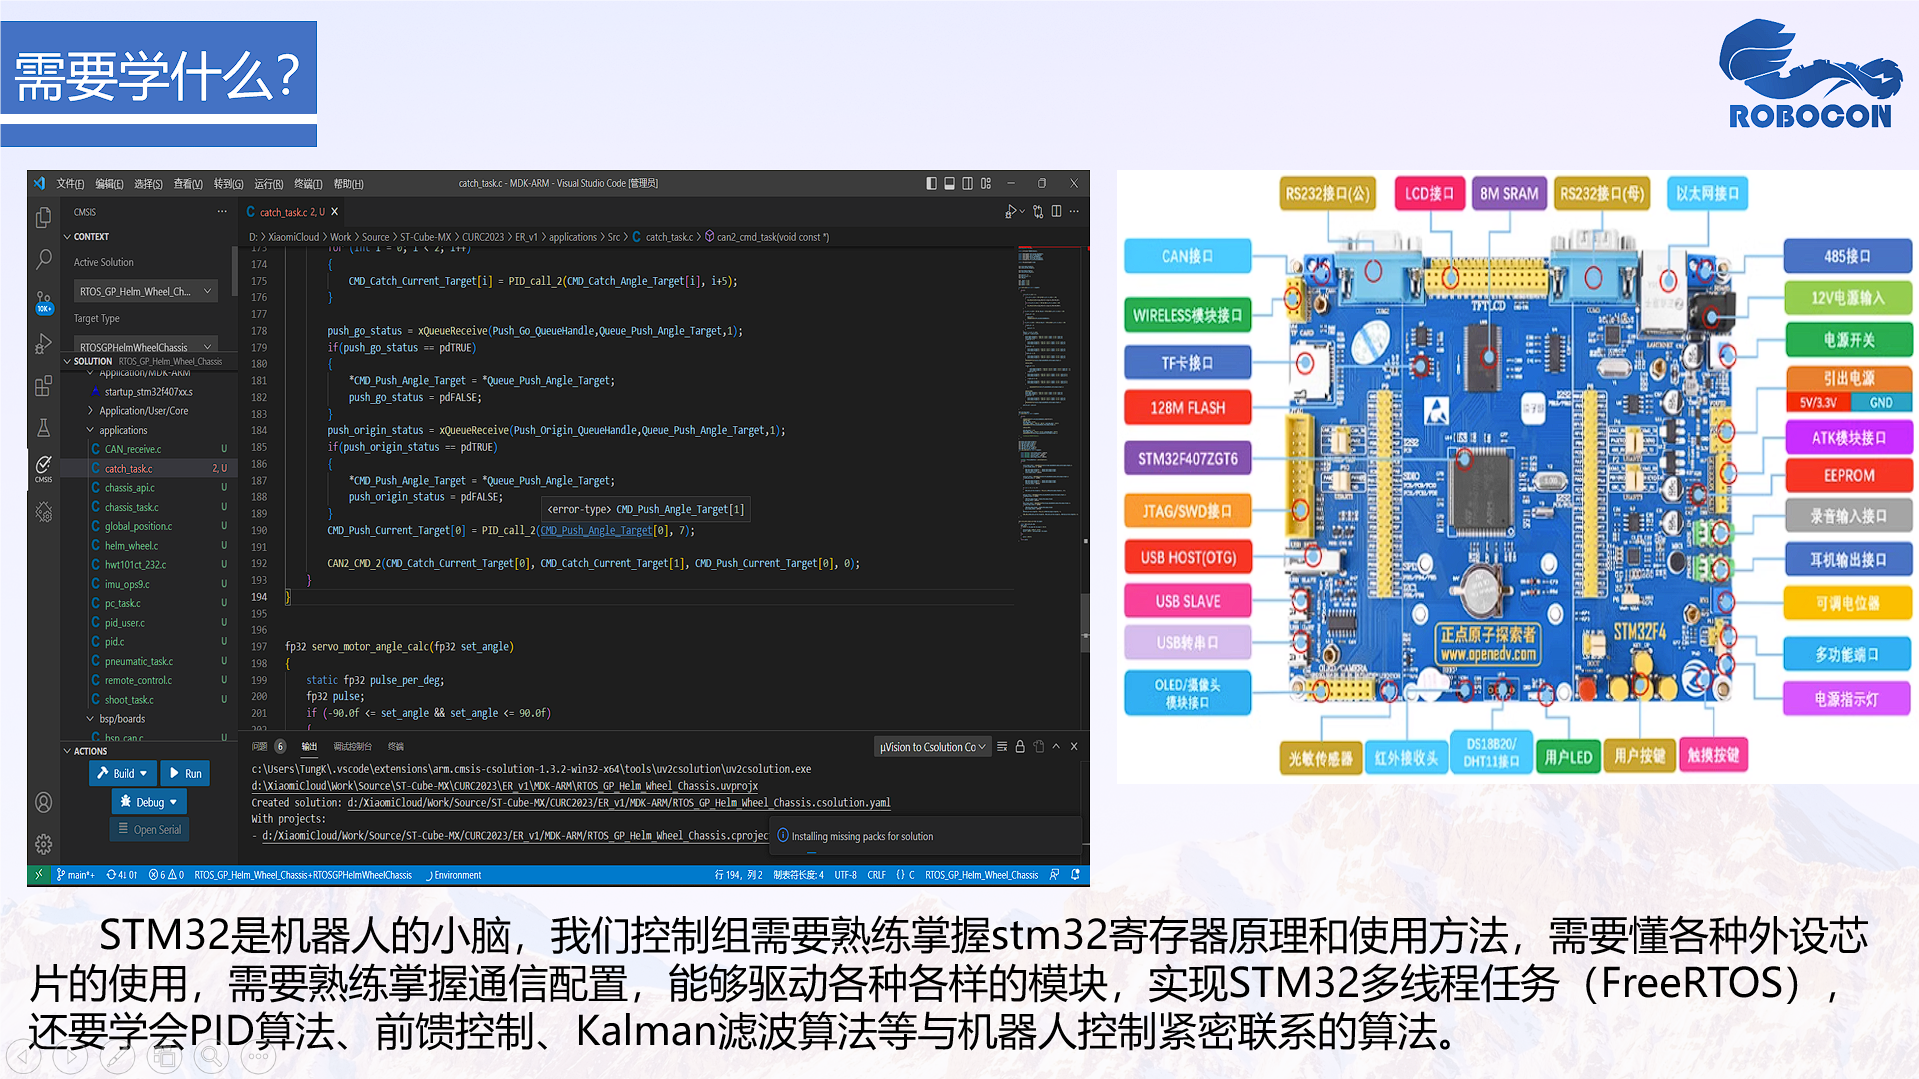1919x1079 pixels.
Task: Open the Manage gear in activity bar
Action: pyautogui.click(x=43, y=844)
